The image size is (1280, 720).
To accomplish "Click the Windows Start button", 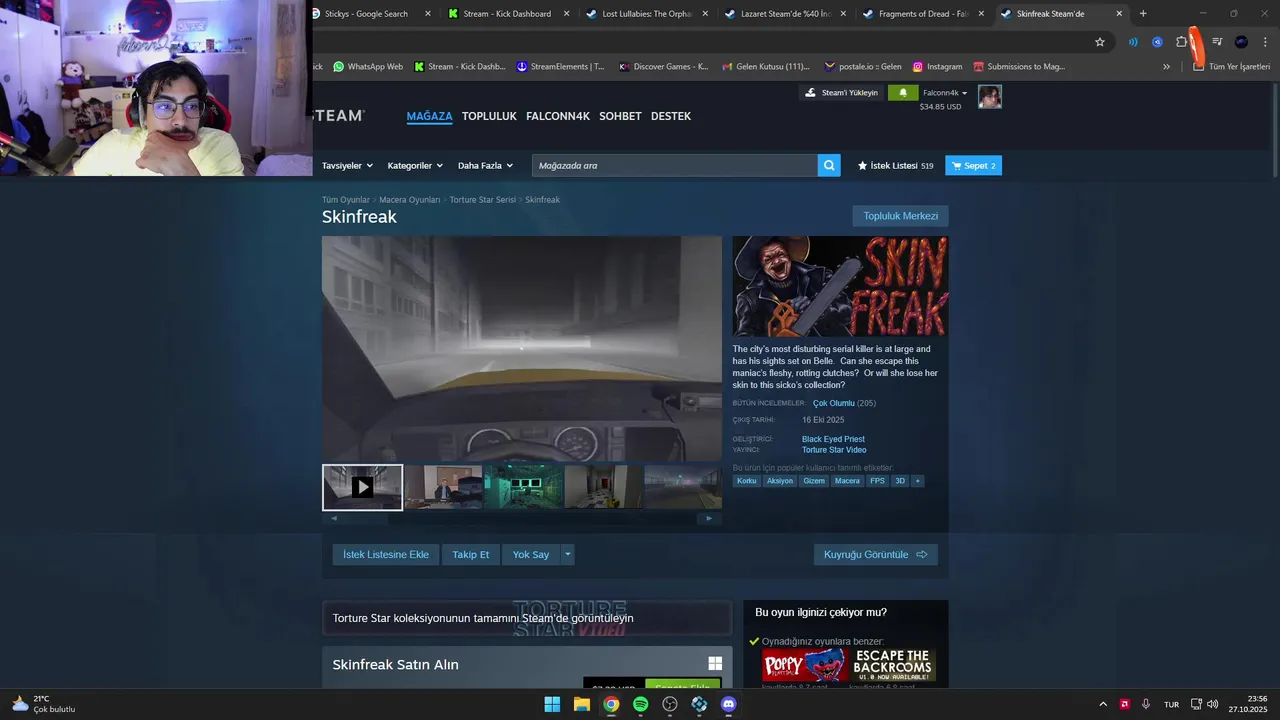I will coord(552,704).
